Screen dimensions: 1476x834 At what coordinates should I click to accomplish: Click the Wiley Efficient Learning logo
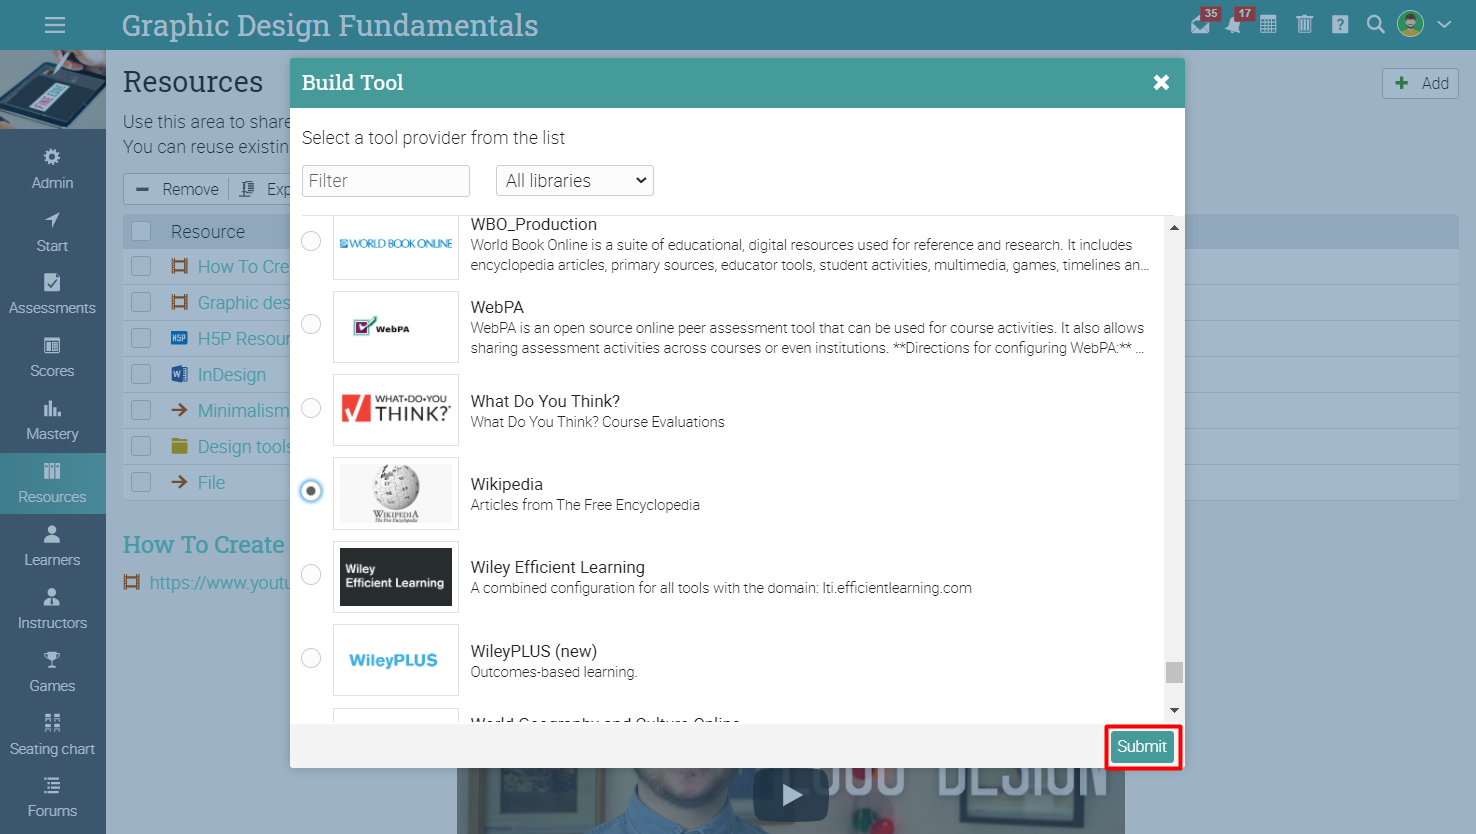pos(396,577)
